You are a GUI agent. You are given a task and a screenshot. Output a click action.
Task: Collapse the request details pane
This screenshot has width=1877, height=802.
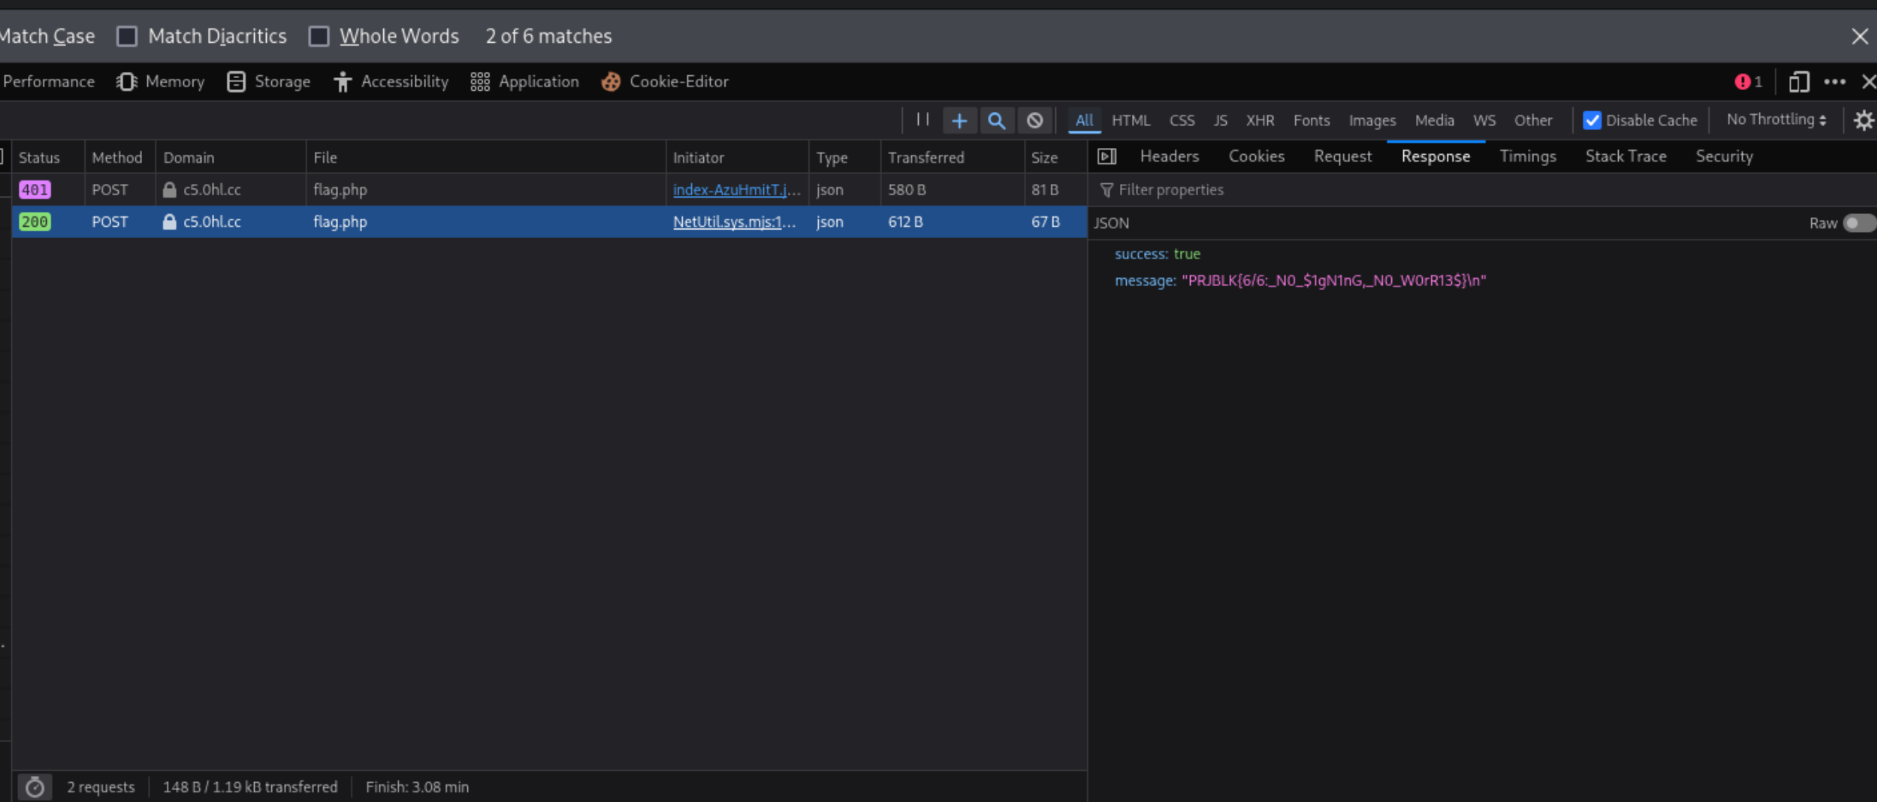[1107, 156]
